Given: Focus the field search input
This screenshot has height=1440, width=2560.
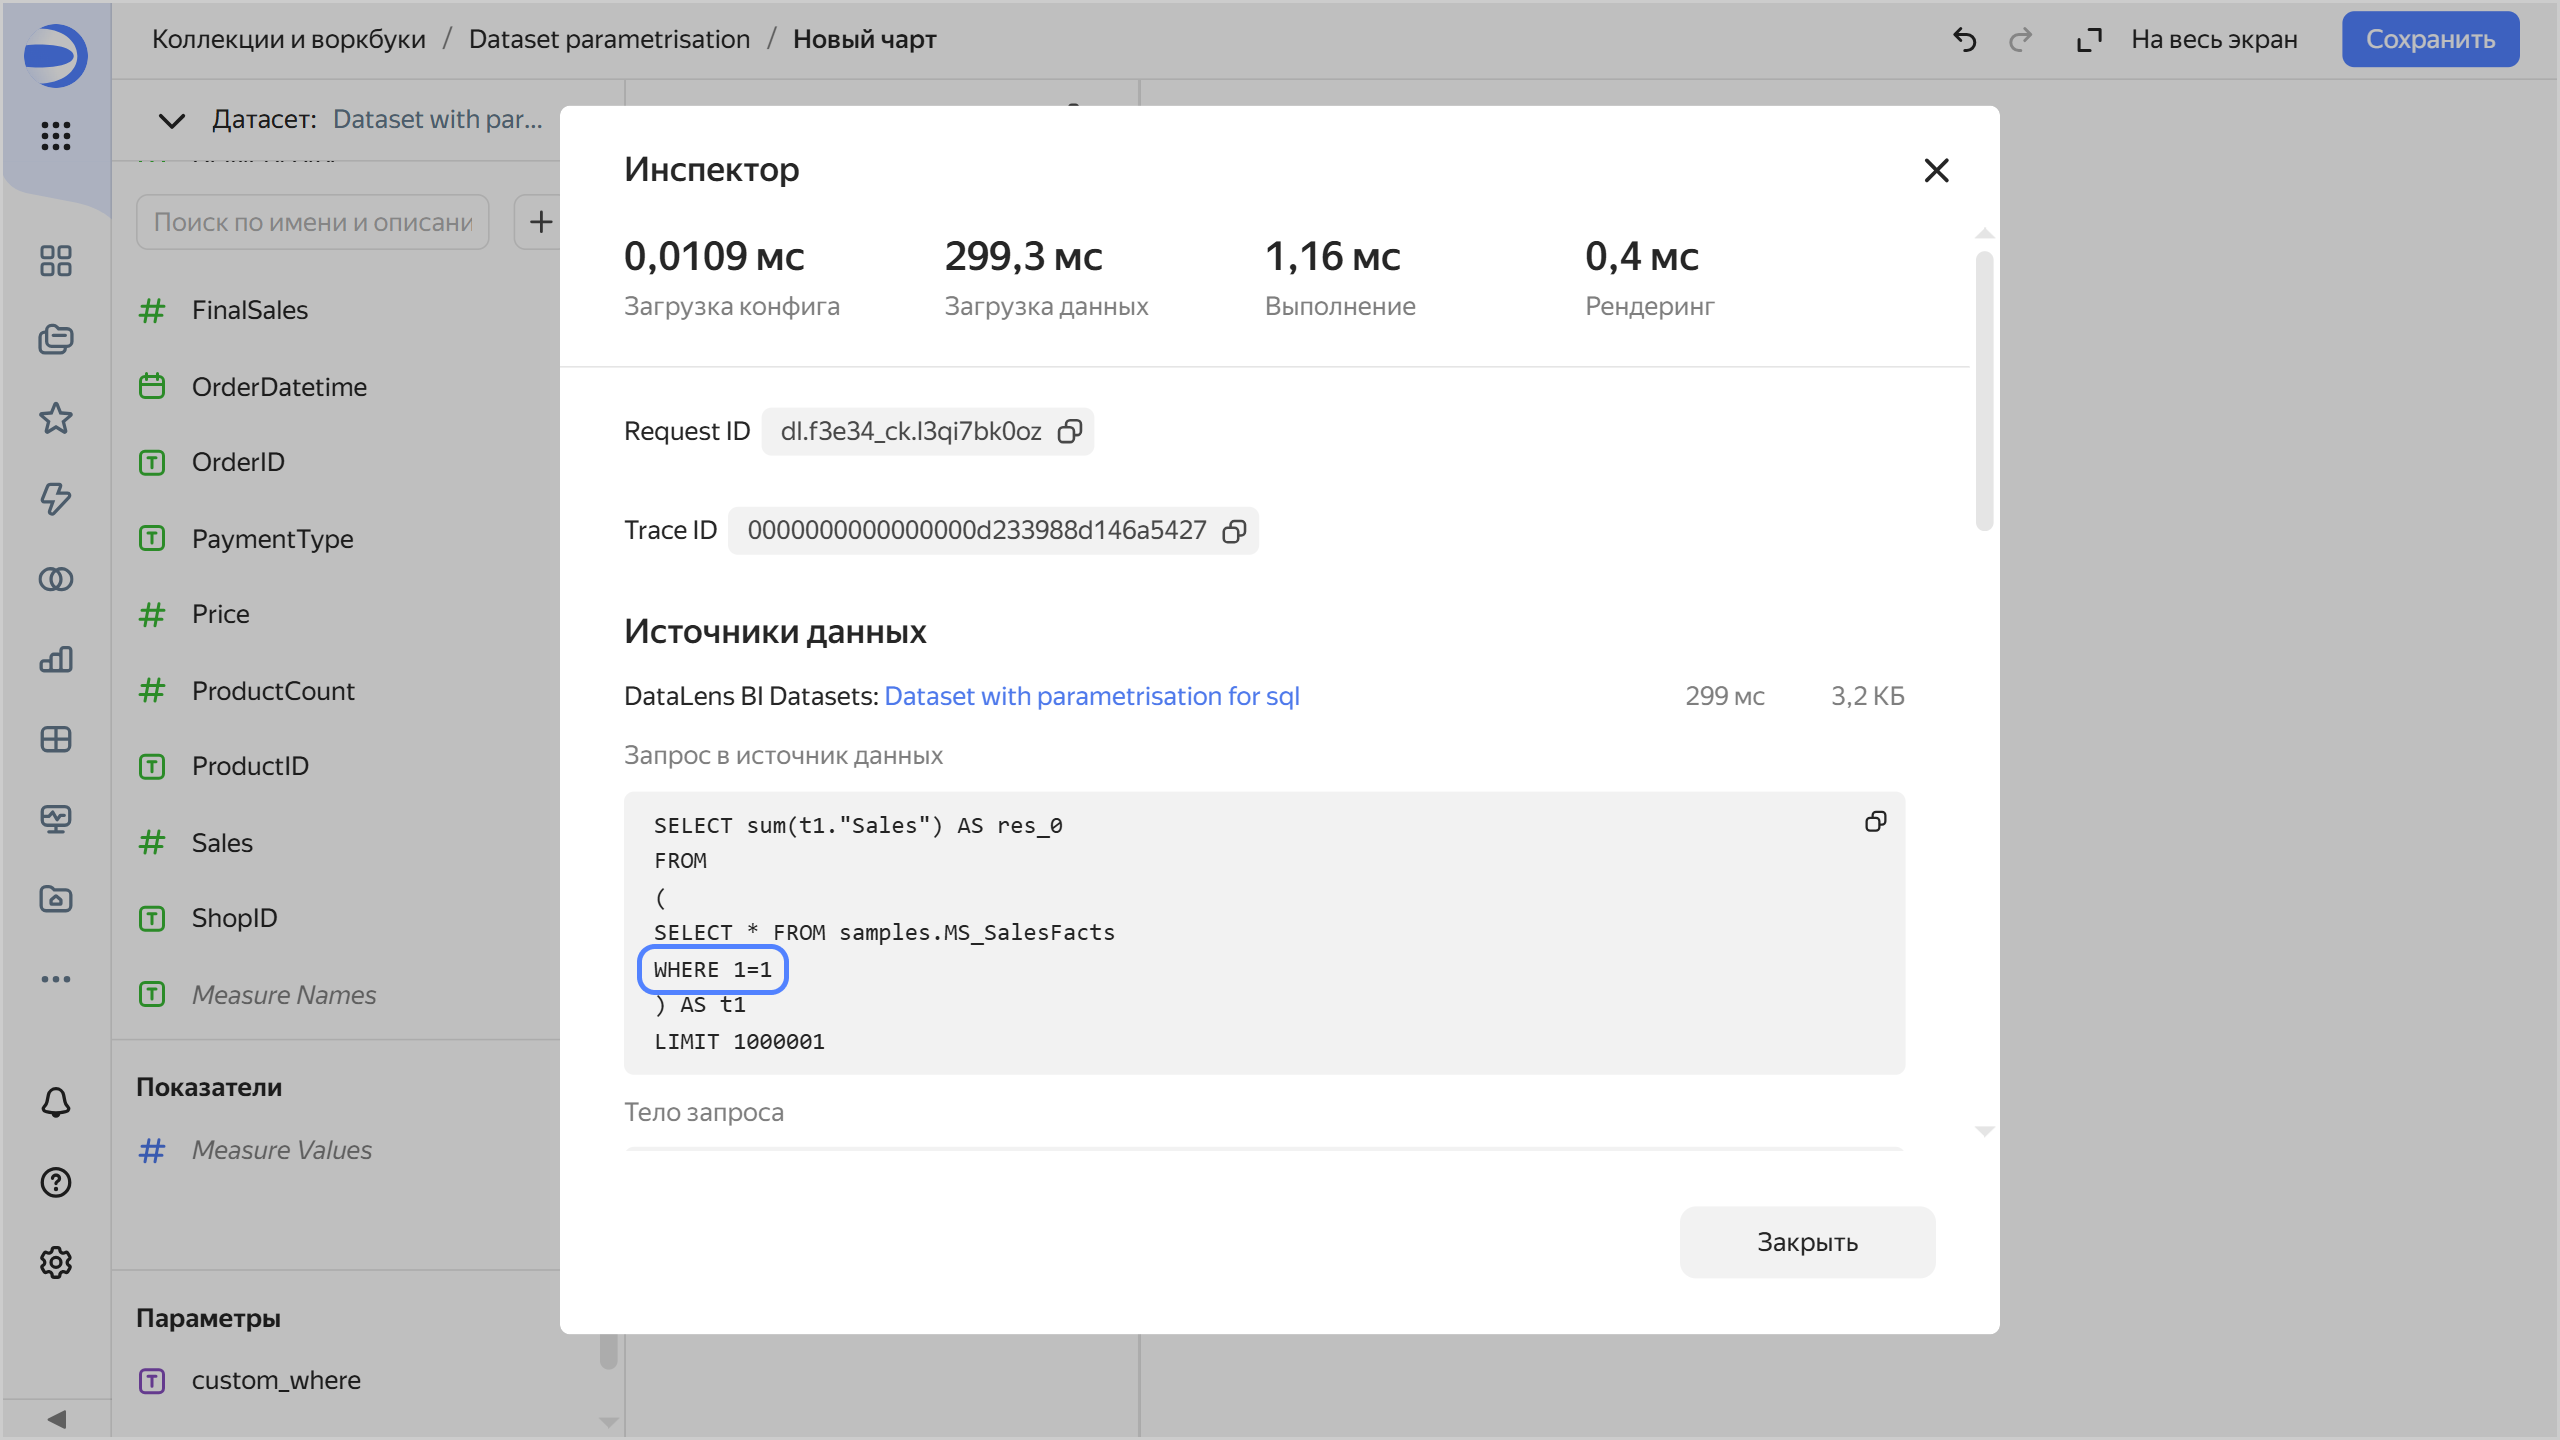Looking at the screenshot, I should point(312,222).
